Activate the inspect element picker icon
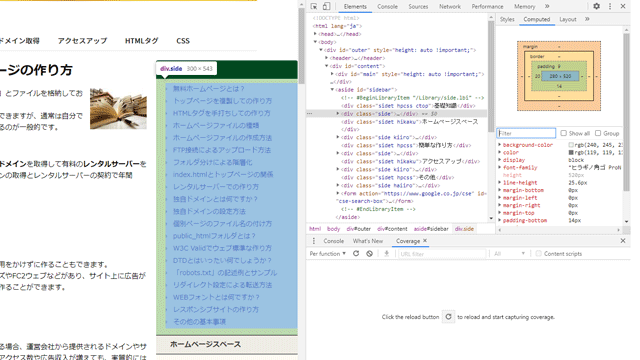Screen dimensions: 640x360 click(x=314, y=6)
